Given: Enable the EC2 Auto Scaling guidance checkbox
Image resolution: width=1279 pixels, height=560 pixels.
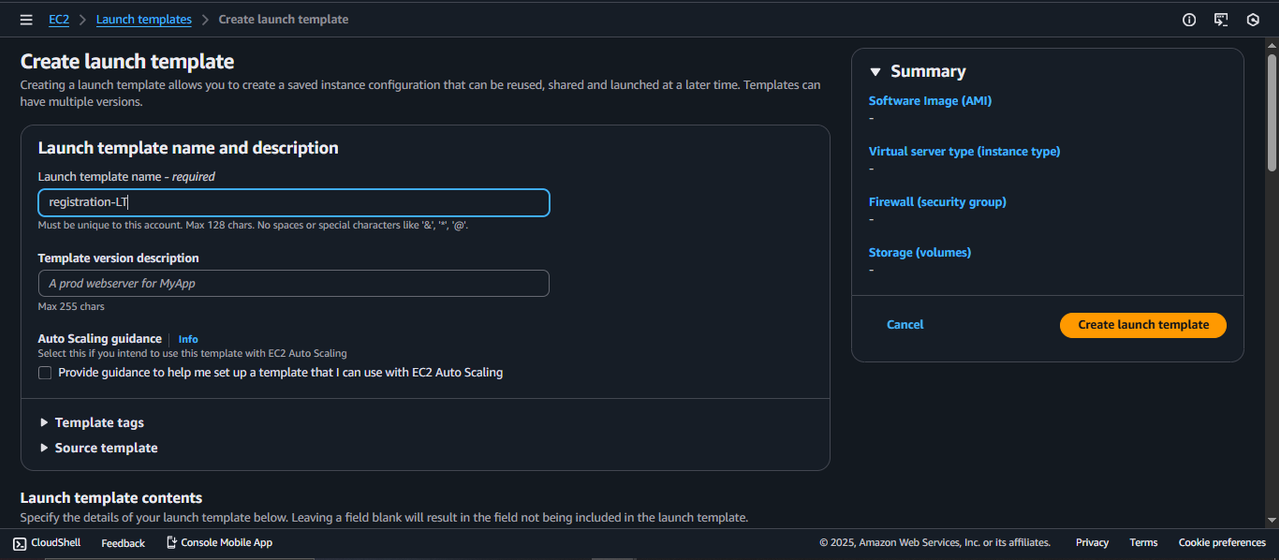Looking at the screenshot, I should click(x=45, y=373).
